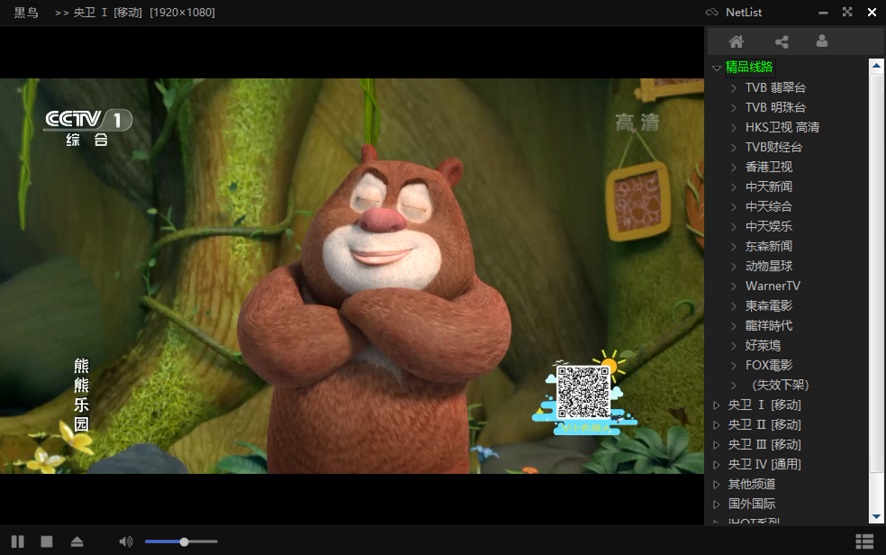This screenshot has height=555, width=886.
Task: Select 央卫 IV [通用] group label
Action: 765,464
